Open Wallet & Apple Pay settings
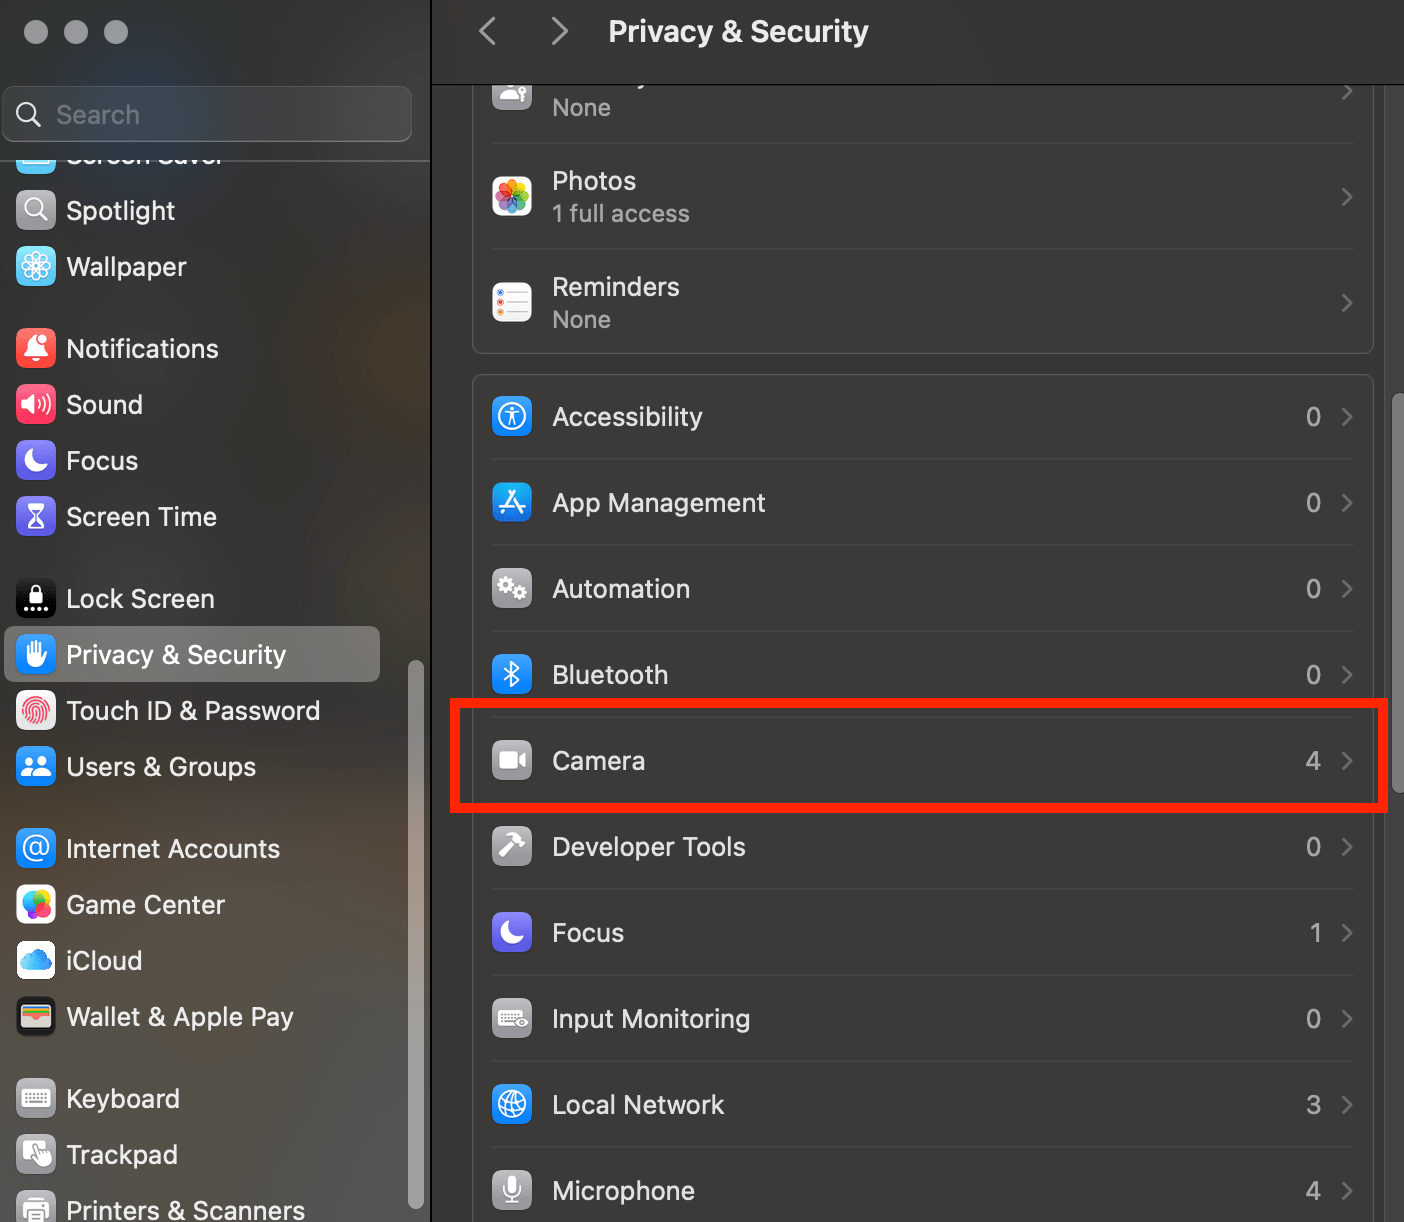 [179, 1017]
